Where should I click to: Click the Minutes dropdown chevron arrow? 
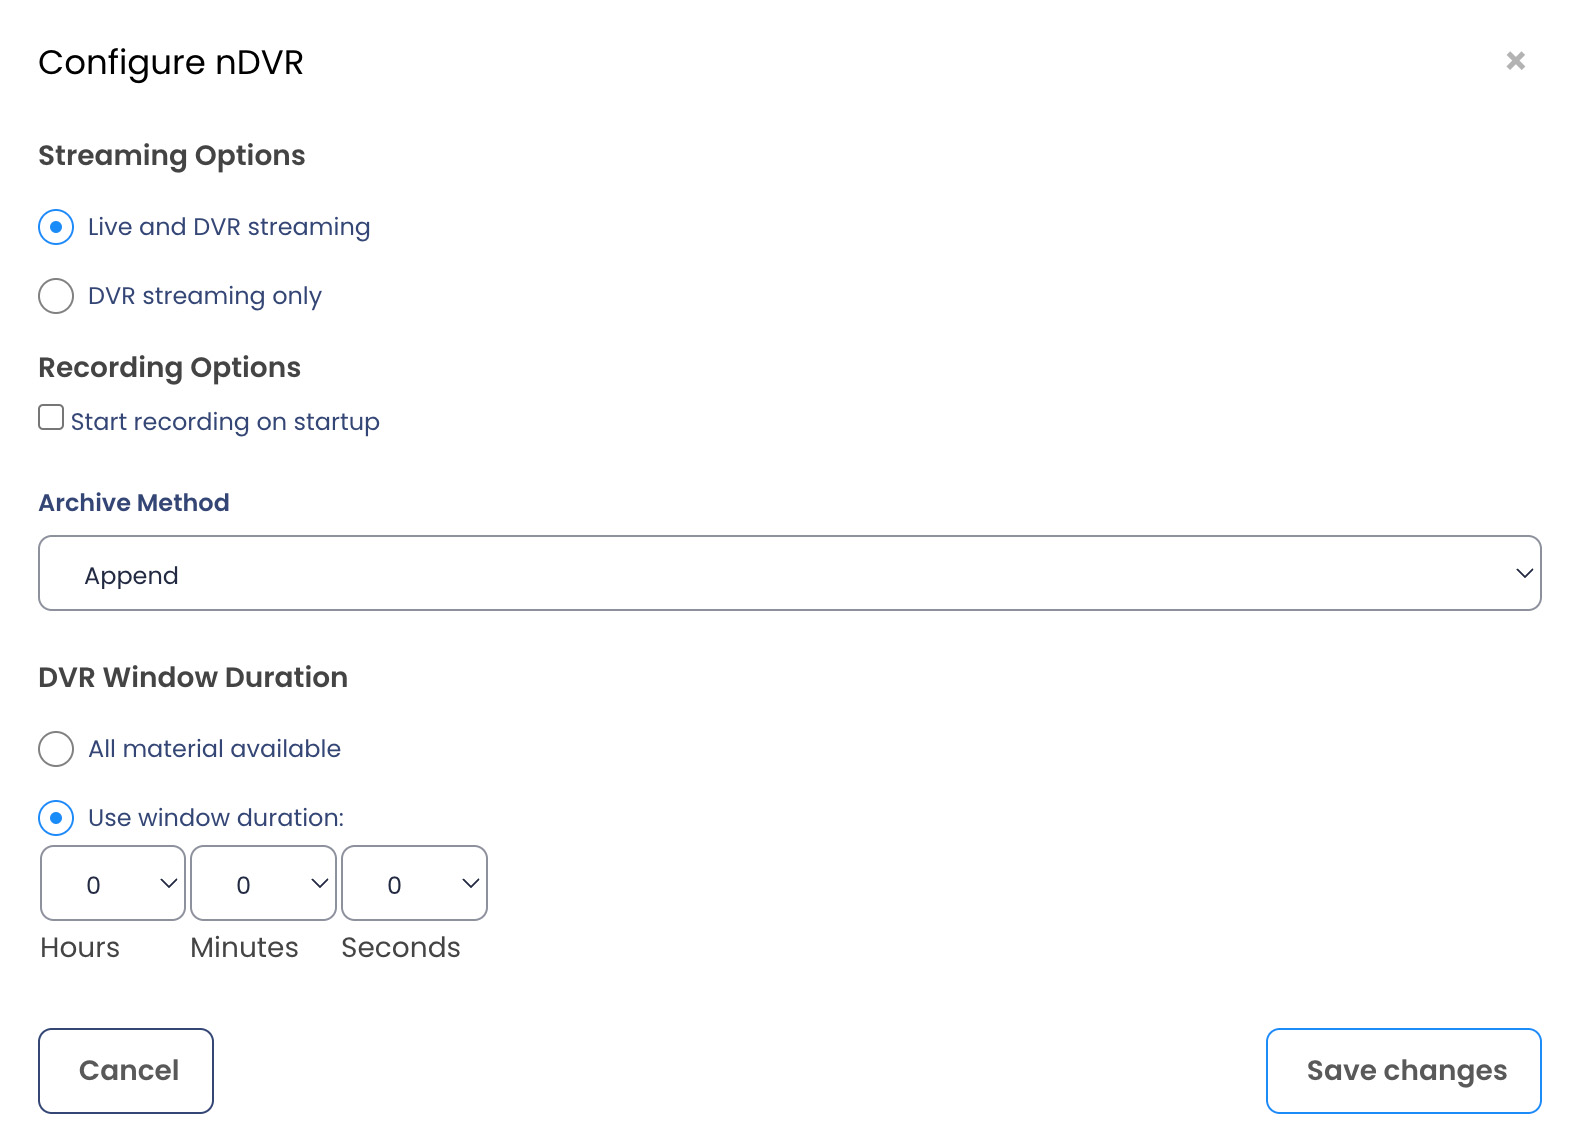click(320, 883)
